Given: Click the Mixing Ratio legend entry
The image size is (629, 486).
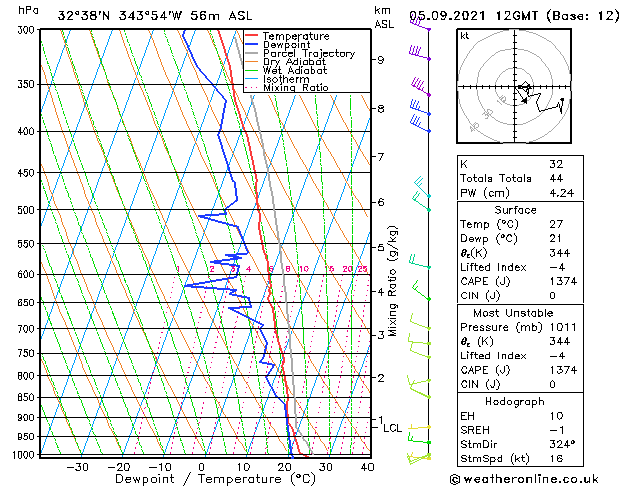Looking at the screenshot, I should click(x=296, y=87).
